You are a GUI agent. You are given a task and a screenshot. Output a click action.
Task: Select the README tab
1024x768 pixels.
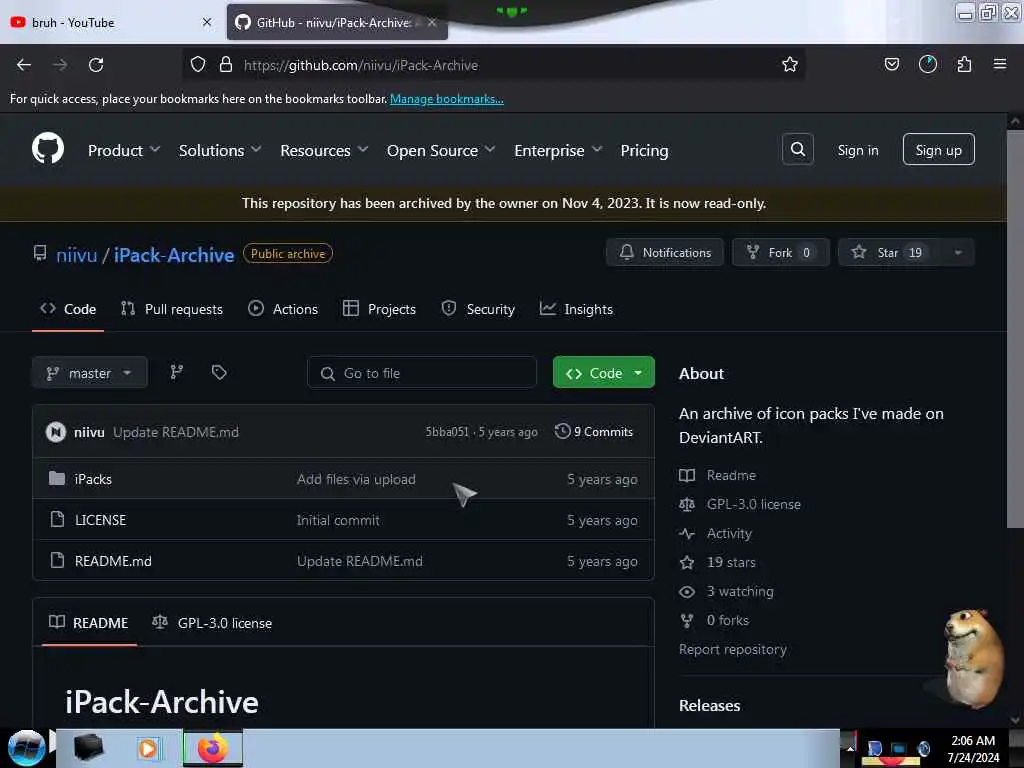(89, 623)
